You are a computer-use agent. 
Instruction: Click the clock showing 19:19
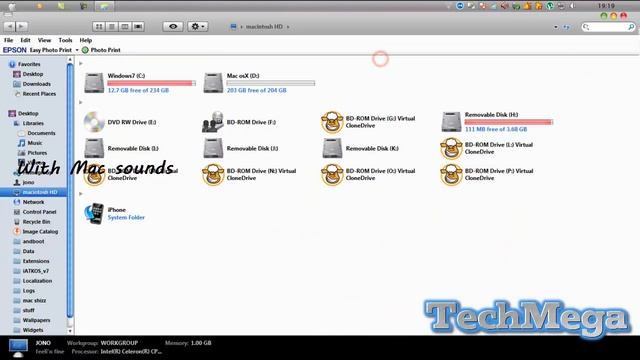coord(606,6)
